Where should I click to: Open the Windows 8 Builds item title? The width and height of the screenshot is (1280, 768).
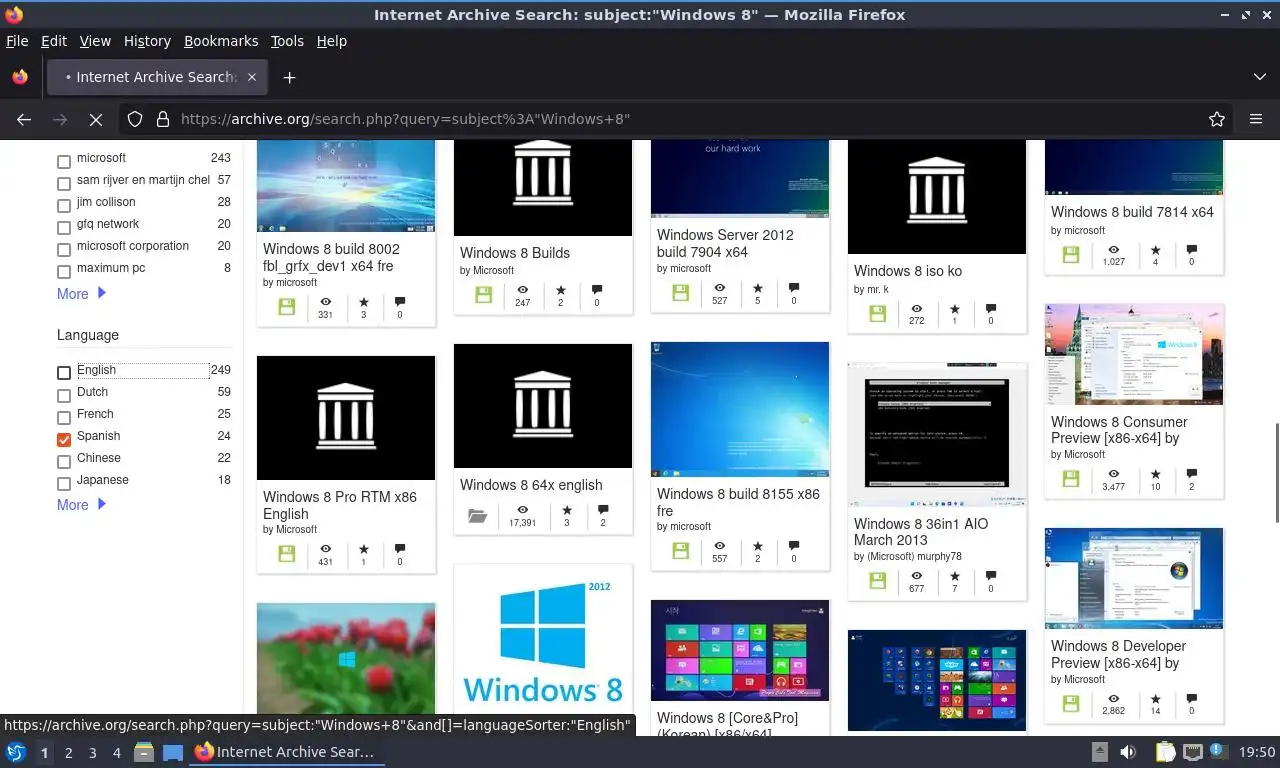click(515, 253)
